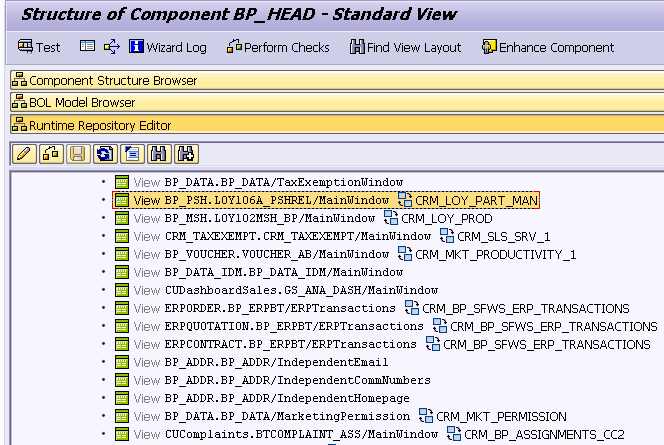Click Enhance Component
The width and height of the screenshot is (664, 445).
[x=548, y=47]
